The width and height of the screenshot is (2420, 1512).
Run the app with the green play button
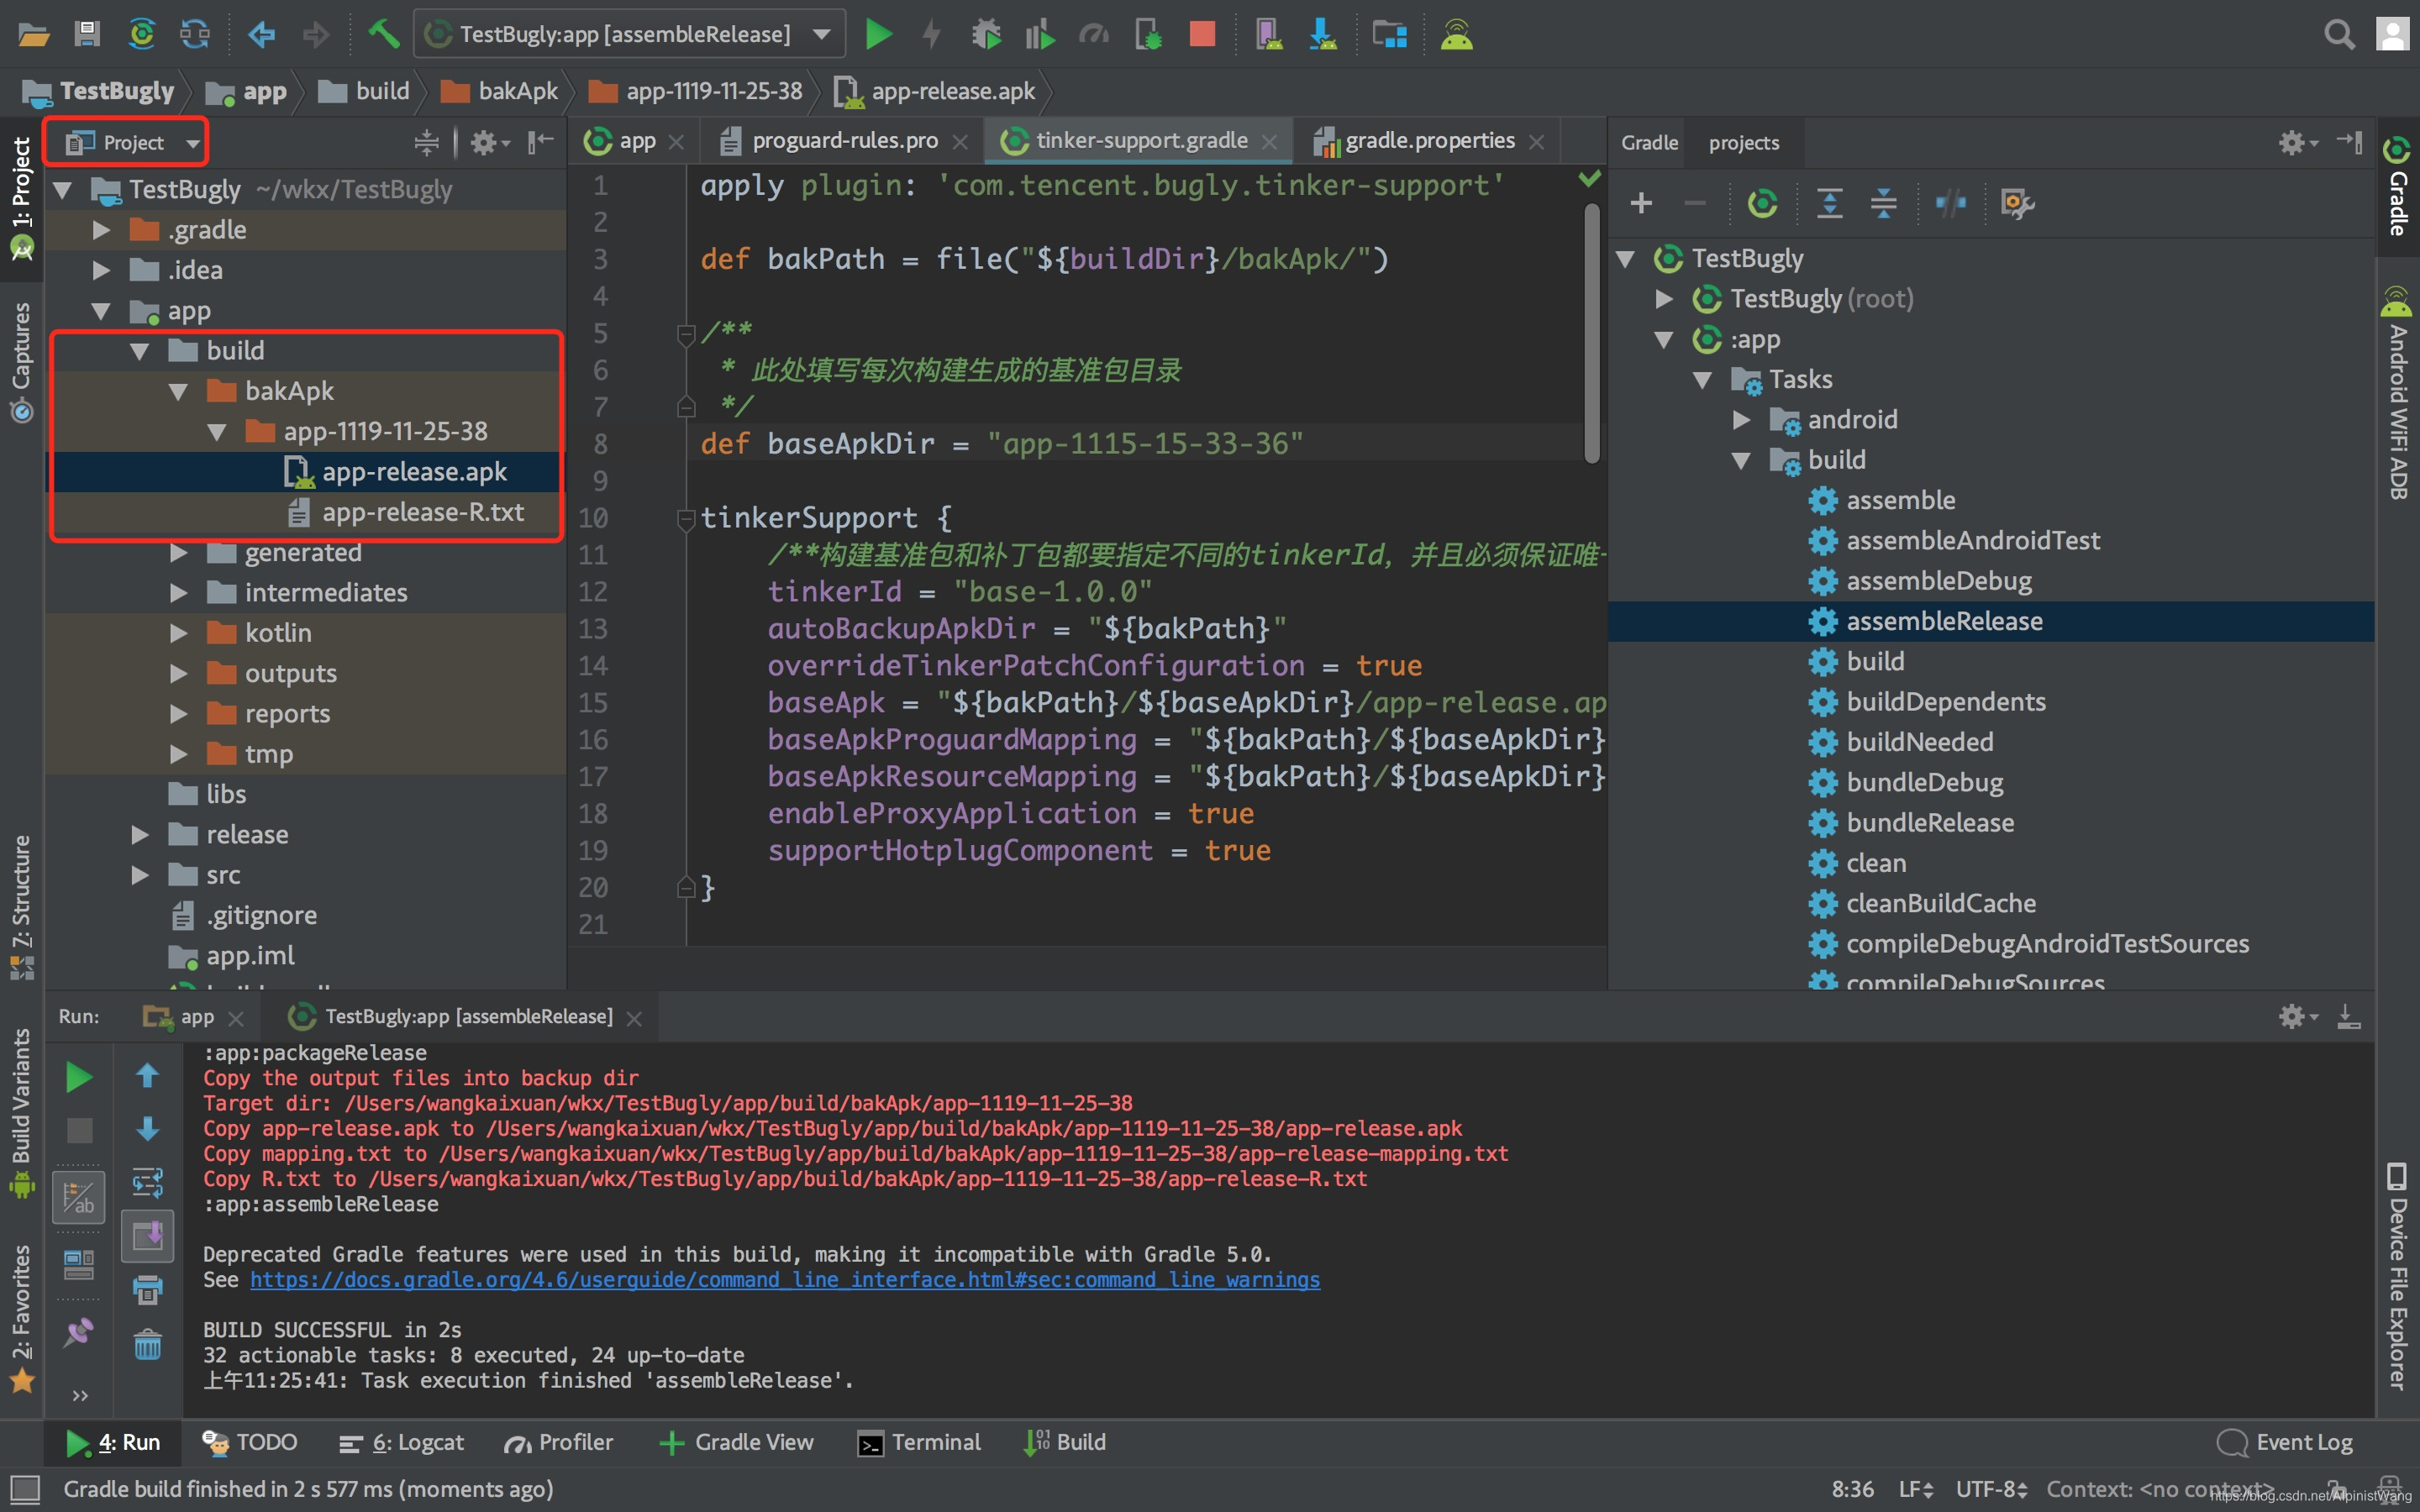(x=879, y=35)
